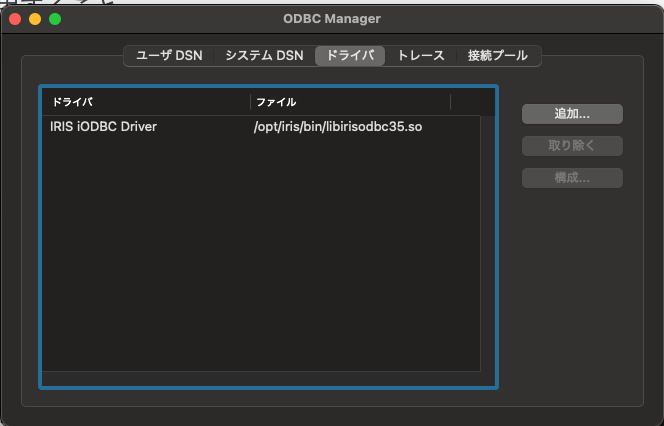Select the ドライバ tab
This screenshot has width=664, height=426.
350,56
